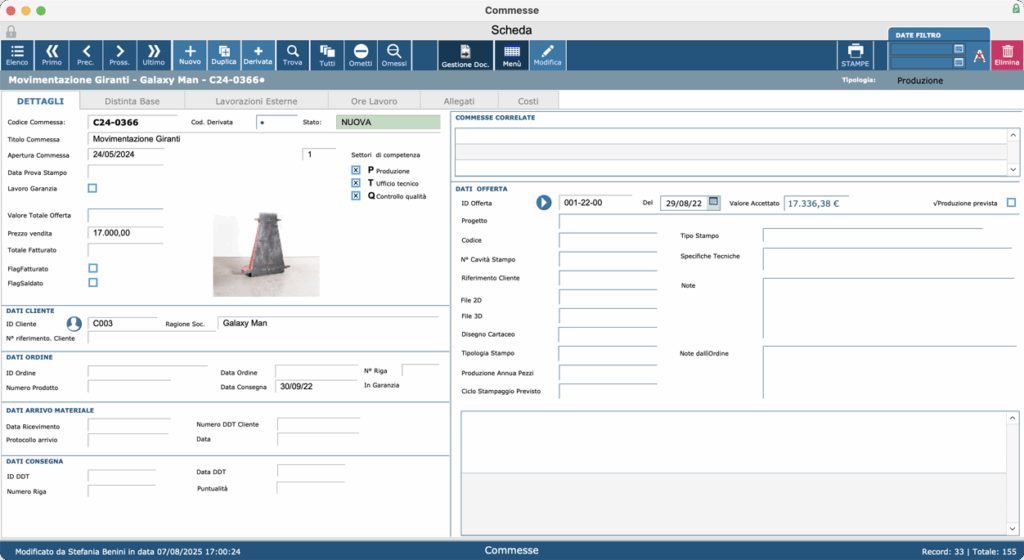This screenshot has height=560, width=1024.
Task: Uncheck Q Controllo qualità sector
Action: click(356, 195)
